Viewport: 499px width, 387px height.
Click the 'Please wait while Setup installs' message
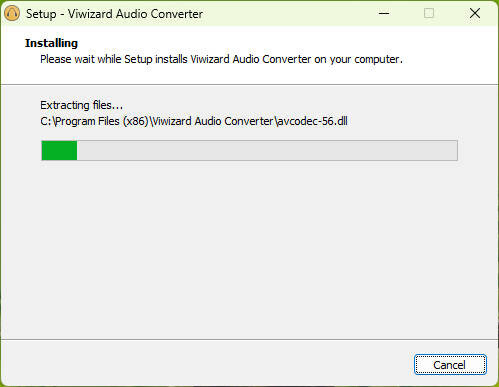(114, 59)
